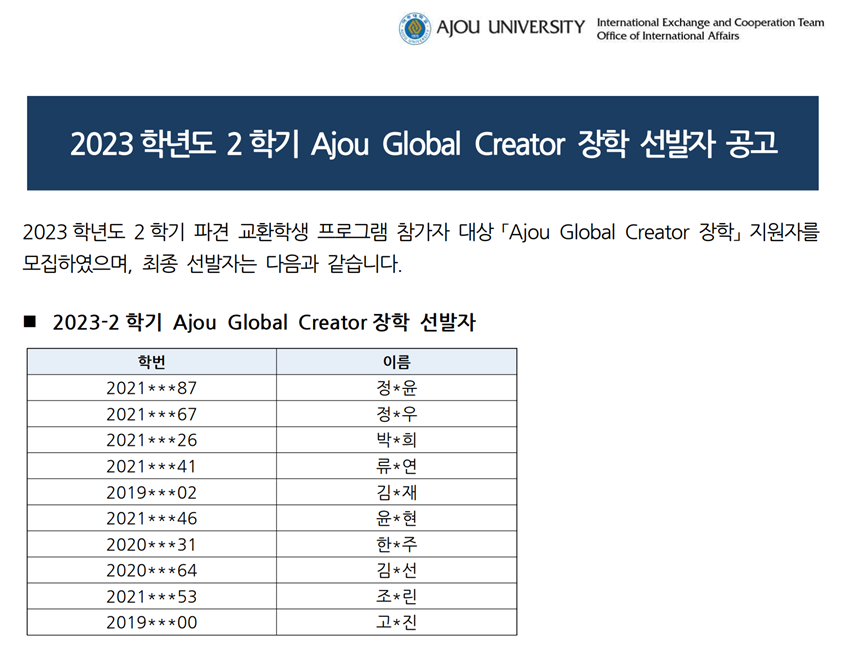Select student ID cell 2021***41
The height and width of the screenshot is (665, 848).
tap(151, 466)
